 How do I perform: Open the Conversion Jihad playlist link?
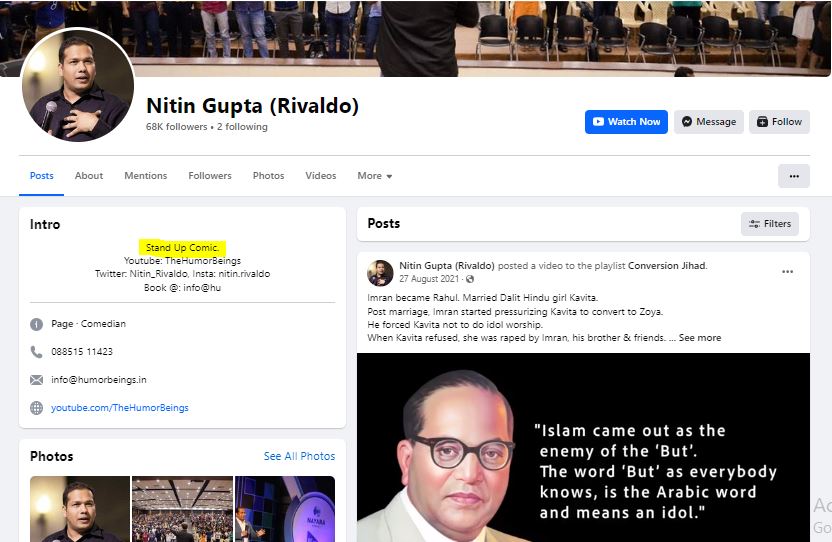click(667, 265)
